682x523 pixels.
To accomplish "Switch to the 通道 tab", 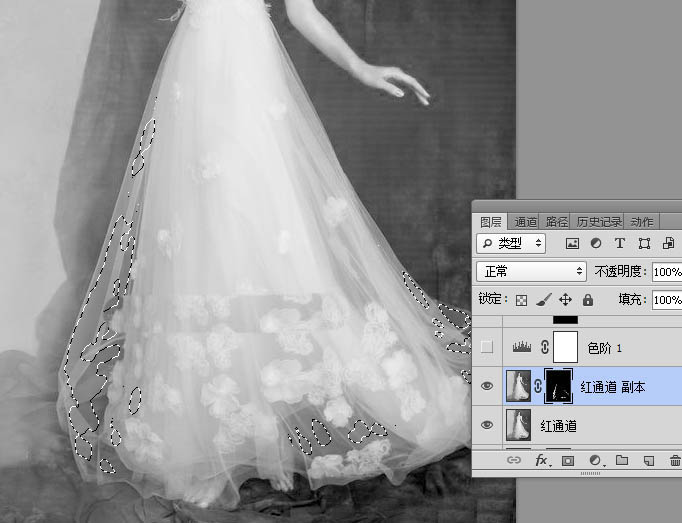I will tap(526, 222).
